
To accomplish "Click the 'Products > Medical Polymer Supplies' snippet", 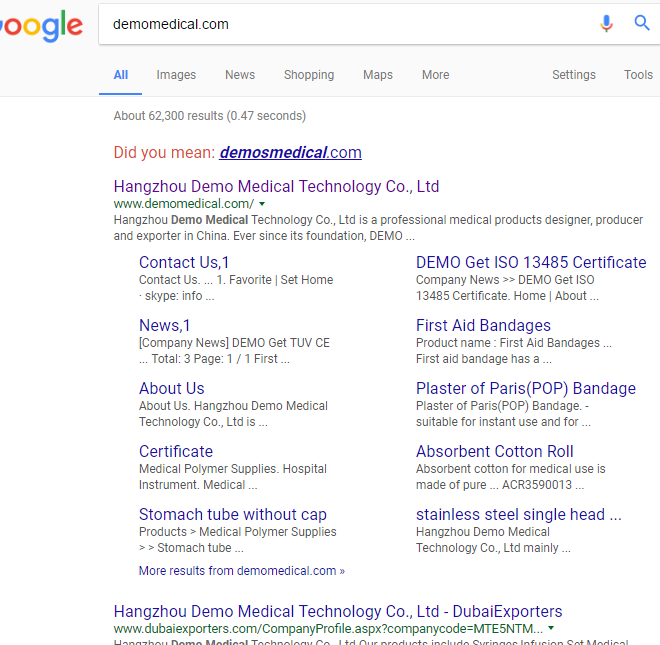I will 238,532.
